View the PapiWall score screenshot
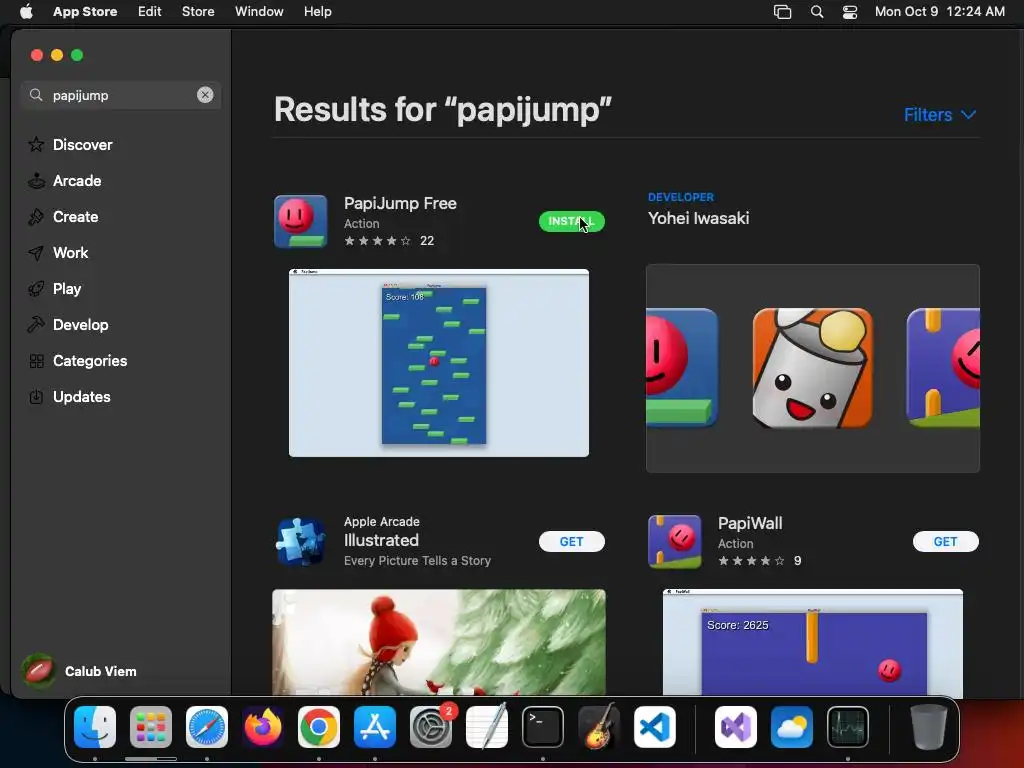 (812, 642)
